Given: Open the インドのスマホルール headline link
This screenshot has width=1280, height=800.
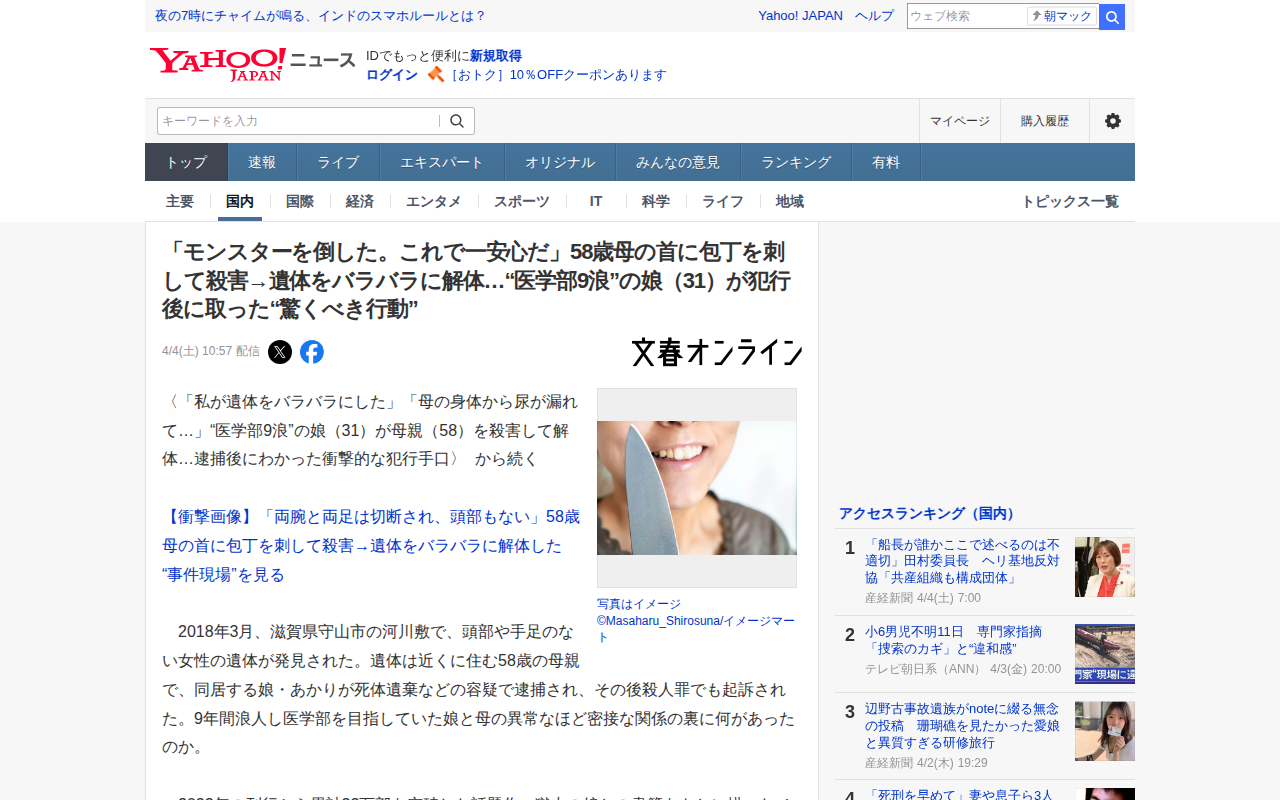Looking at the screenshot, I should pyautogui.click(x=320, y=16).
